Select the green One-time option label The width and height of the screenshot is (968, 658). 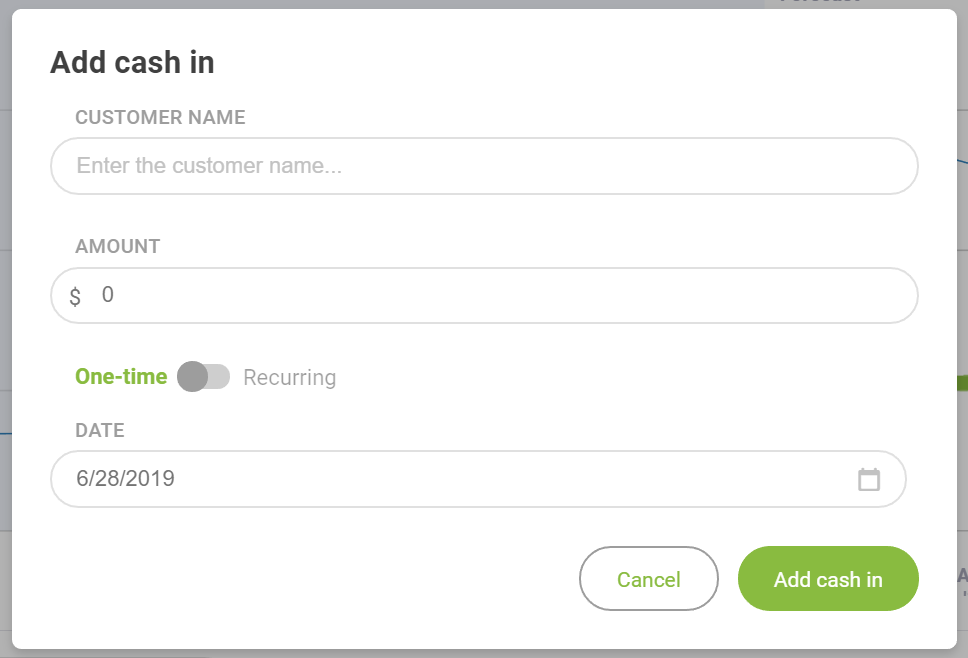(121, 377)
